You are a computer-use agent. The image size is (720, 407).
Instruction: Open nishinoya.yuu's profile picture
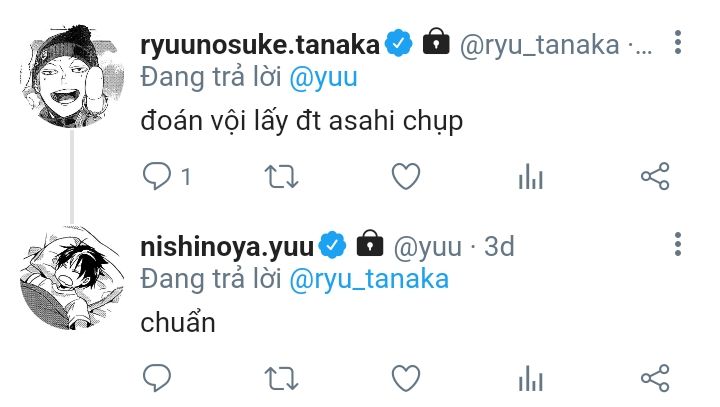coord(72,278)
